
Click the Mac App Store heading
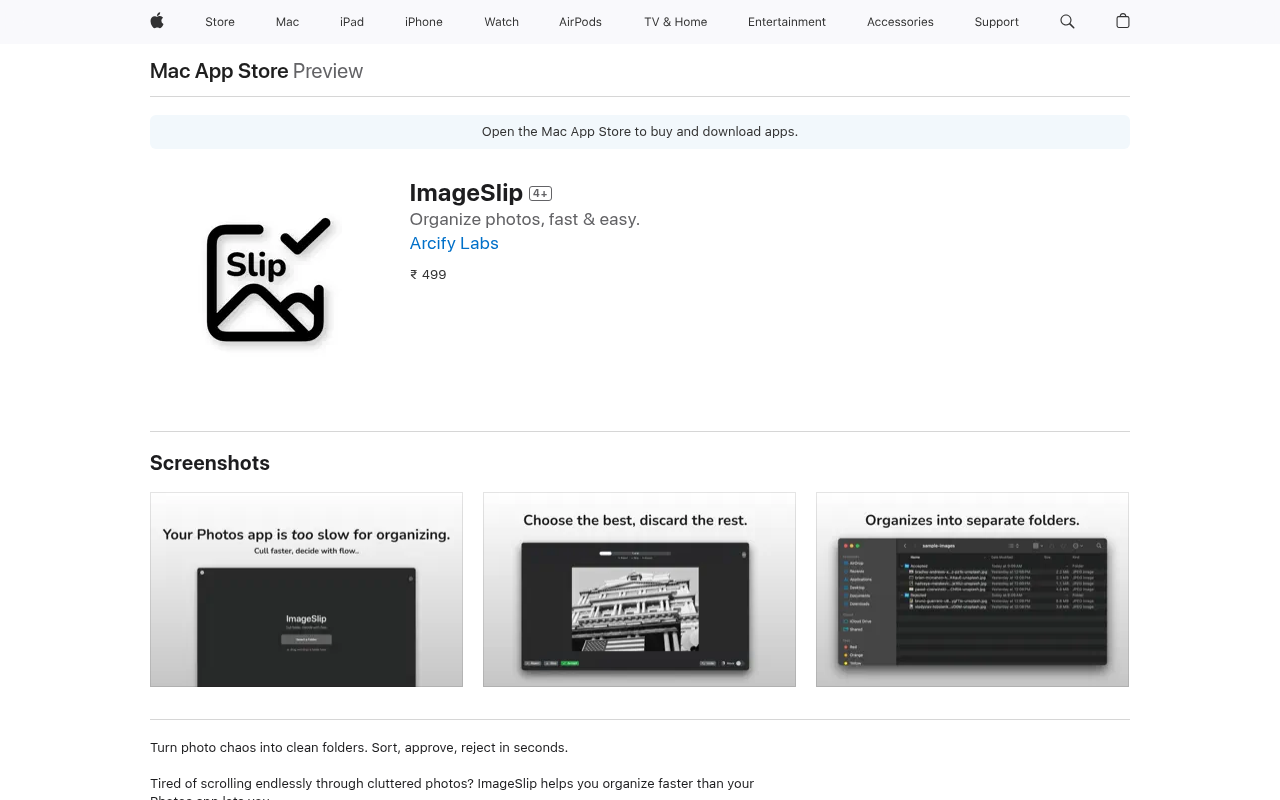pos(219,71)
